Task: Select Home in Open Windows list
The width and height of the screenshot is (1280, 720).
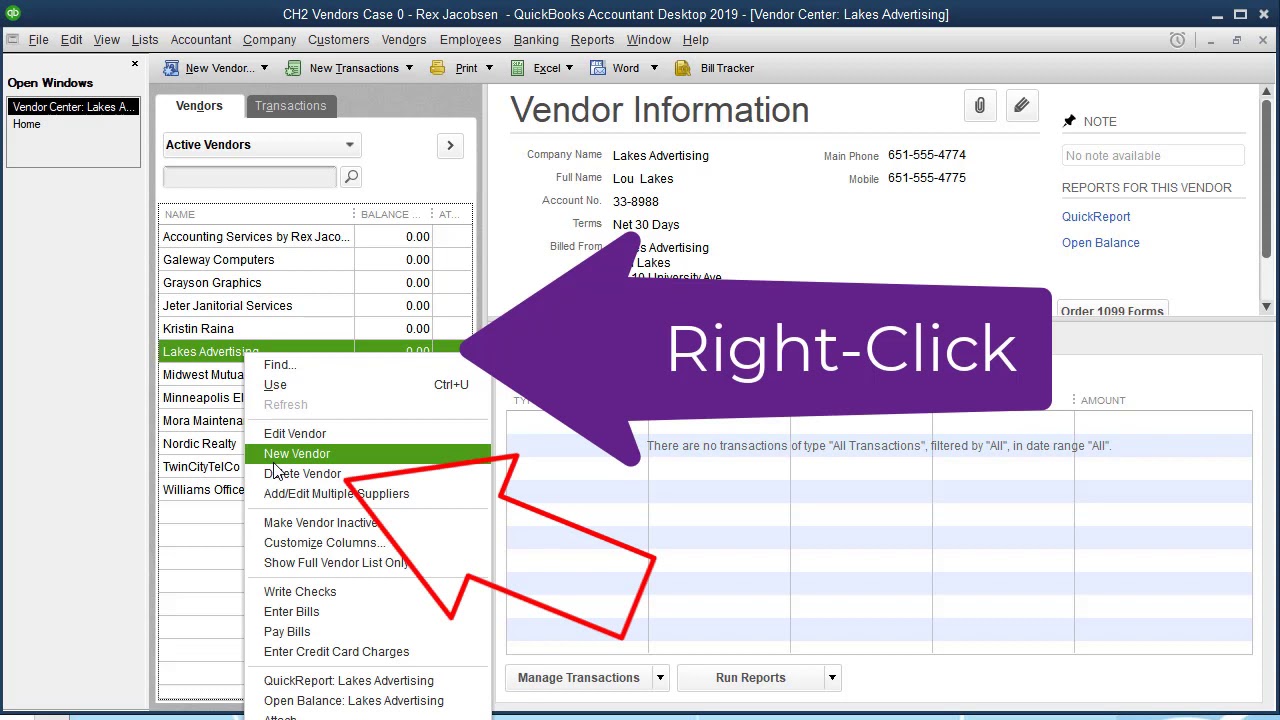Action: pos(73,125)
